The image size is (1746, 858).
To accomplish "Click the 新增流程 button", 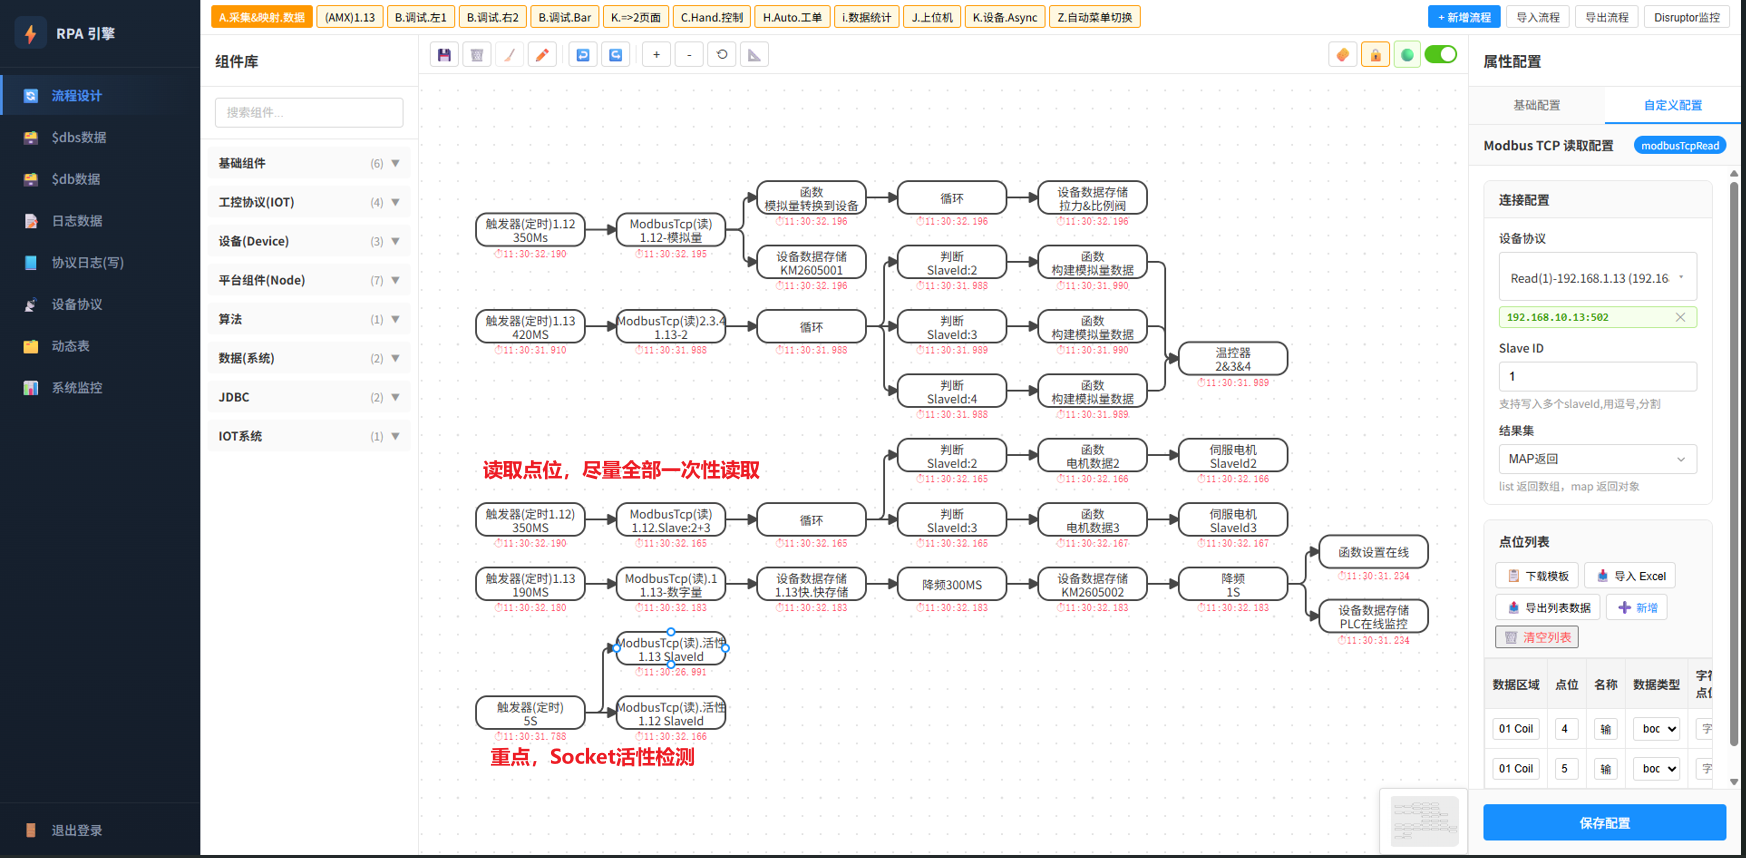I will [1464, 17].
